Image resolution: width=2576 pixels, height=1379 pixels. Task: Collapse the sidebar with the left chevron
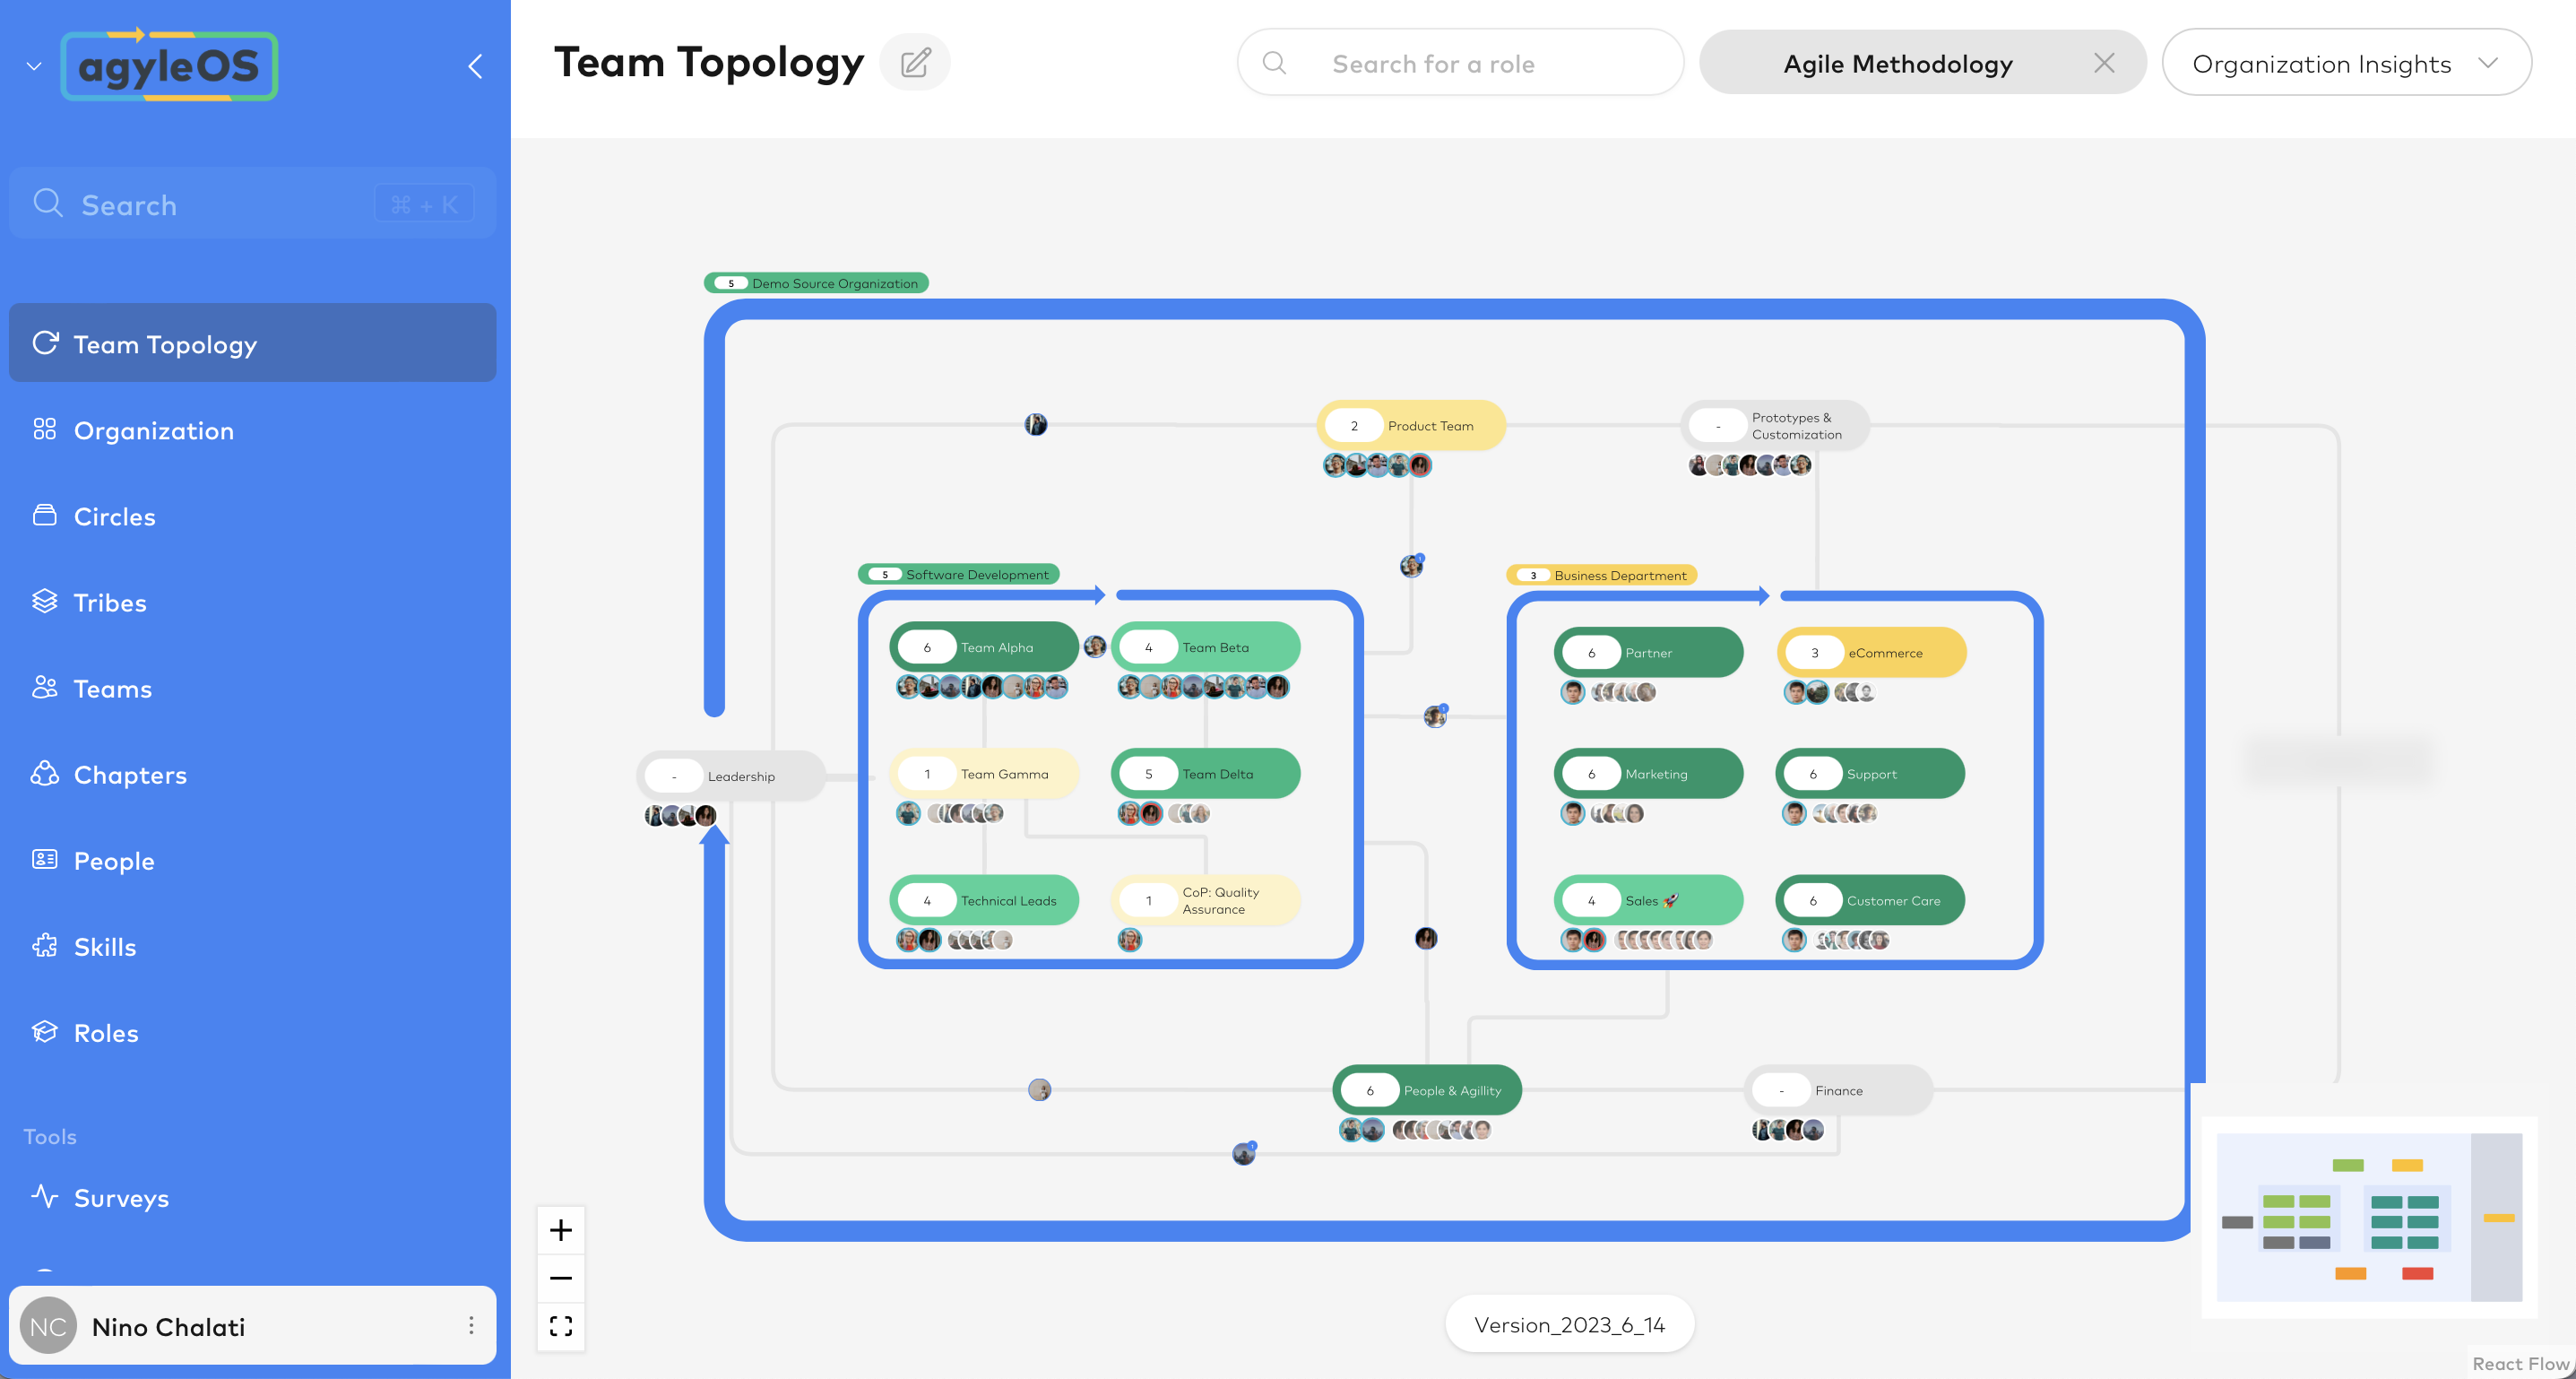[476, 67]
